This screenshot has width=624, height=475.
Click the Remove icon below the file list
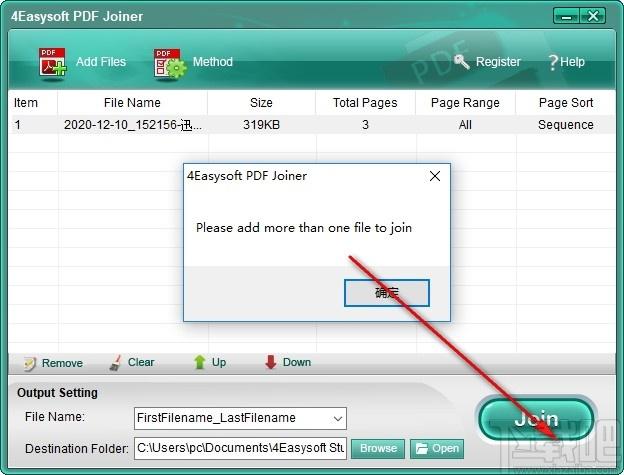coord(30,363)
